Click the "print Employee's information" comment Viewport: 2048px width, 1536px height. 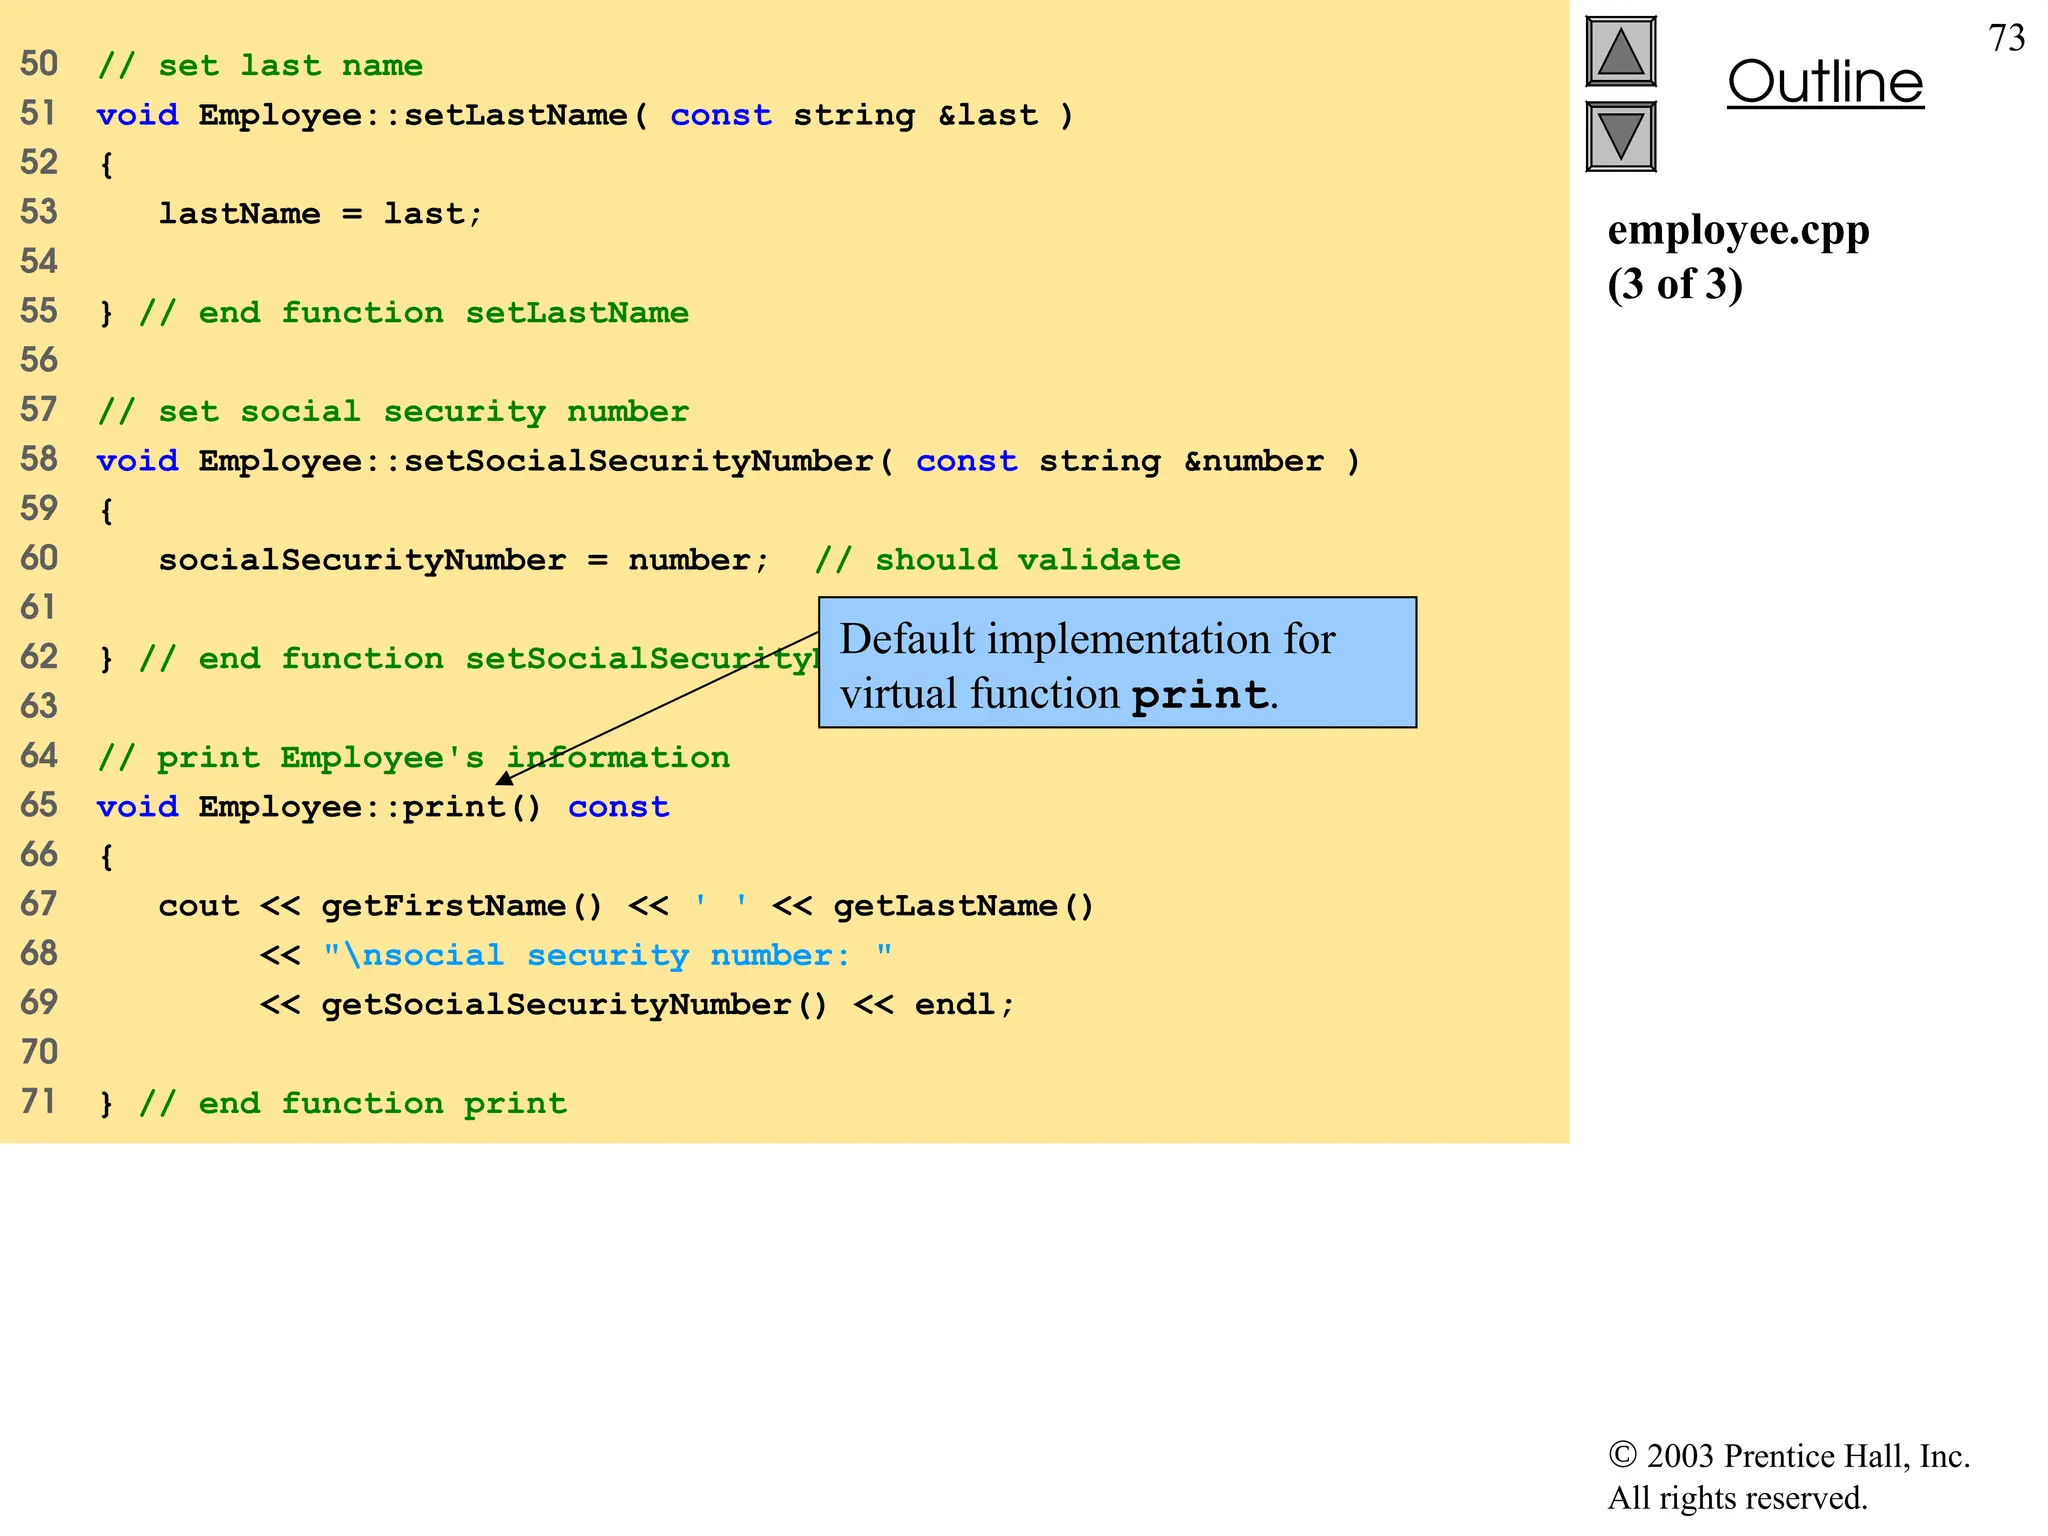pos(414,758)
